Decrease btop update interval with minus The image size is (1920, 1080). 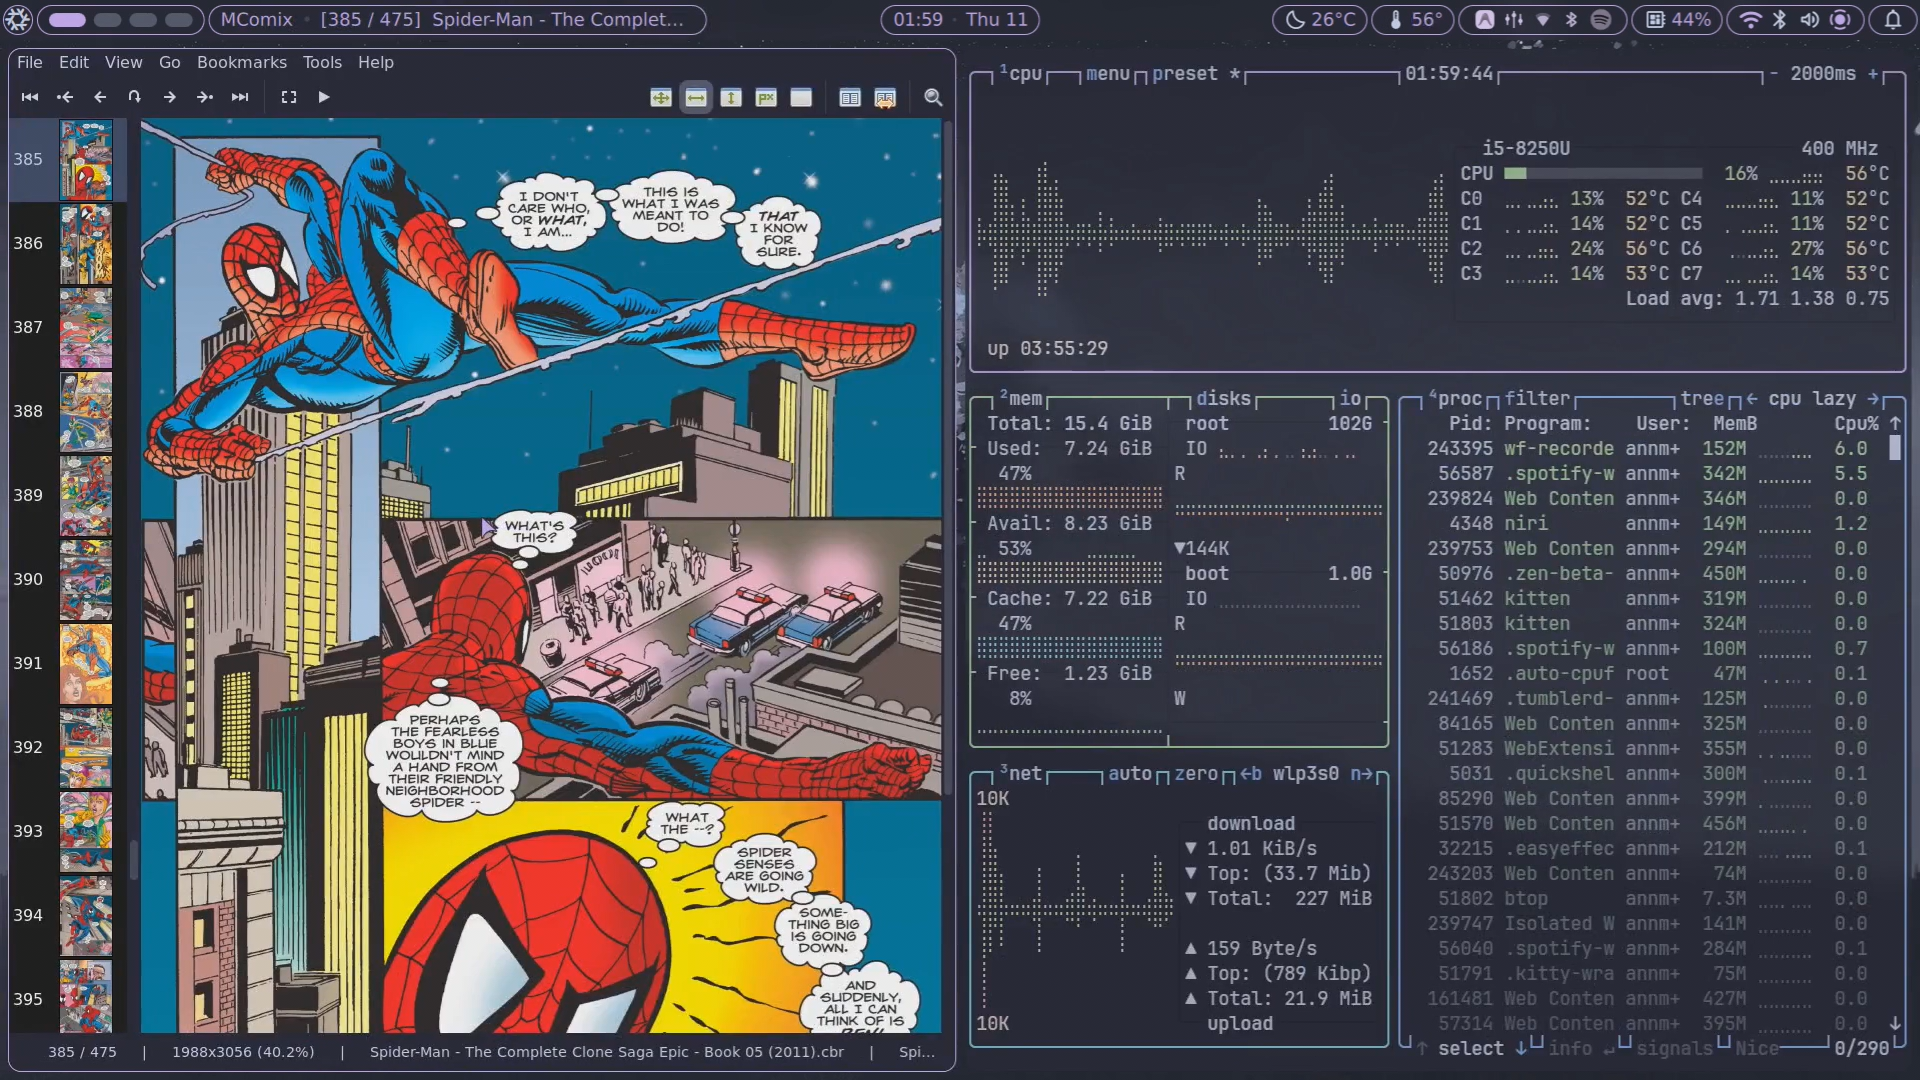coord(1774,74)
